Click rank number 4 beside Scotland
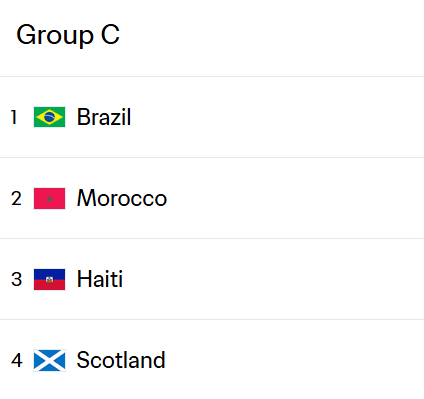The image size is (424, 399). click(17, 361)
